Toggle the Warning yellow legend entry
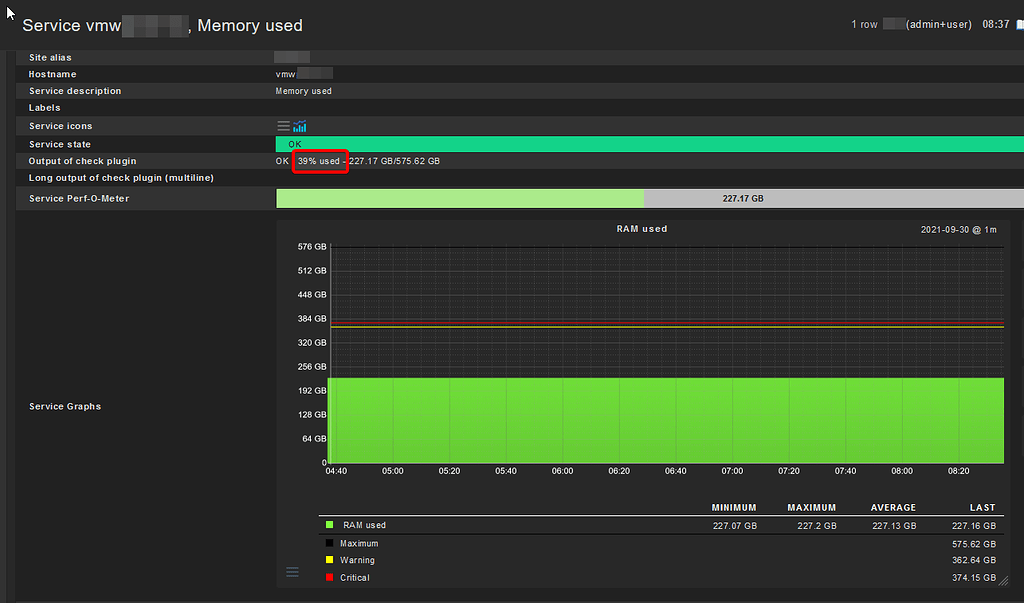The height and width of the screenshot is (603, 1024). tap(329, 560)
